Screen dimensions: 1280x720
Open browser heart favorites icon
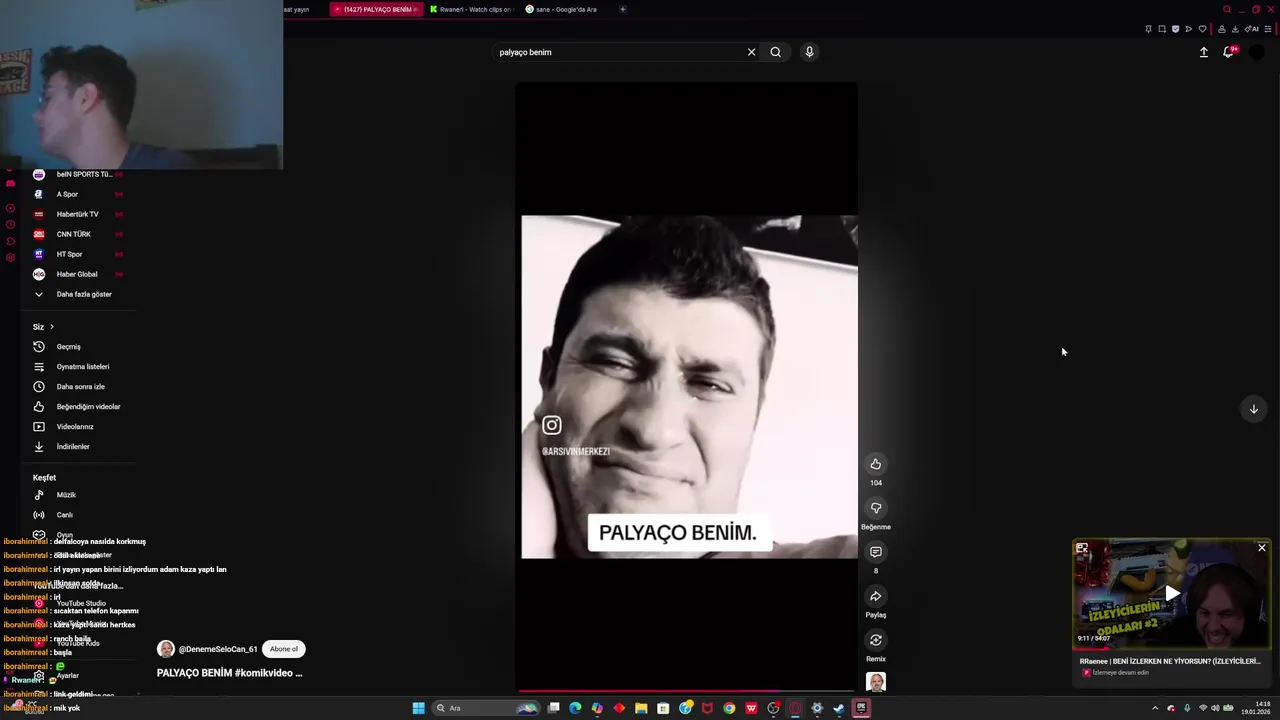point(1202,29)
